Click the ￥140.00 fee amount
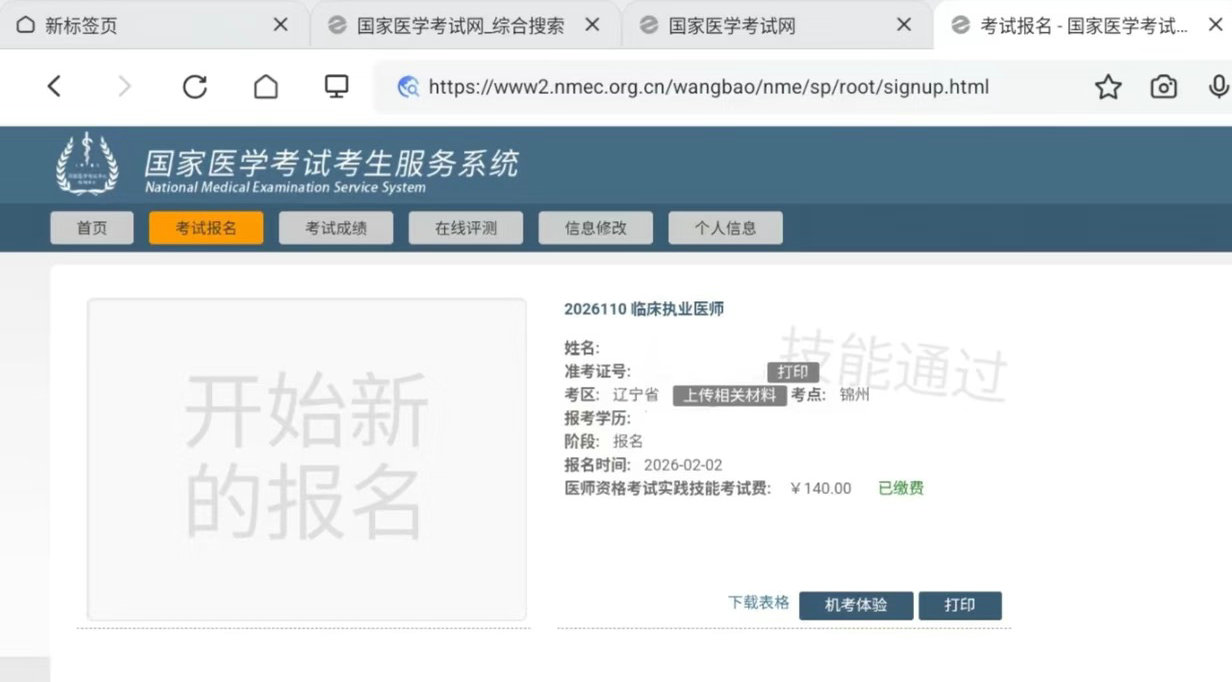 pos(821,488)
